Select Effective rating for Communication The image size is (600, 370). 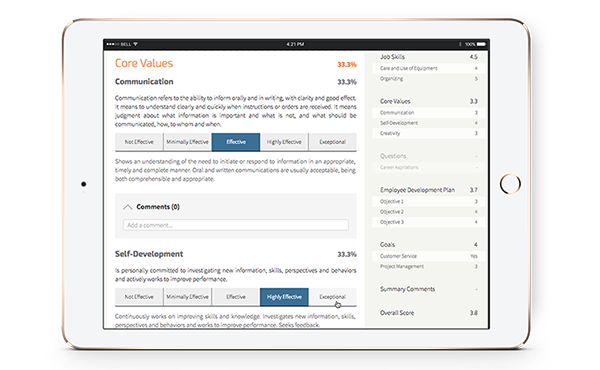click(x=236, y=142)
